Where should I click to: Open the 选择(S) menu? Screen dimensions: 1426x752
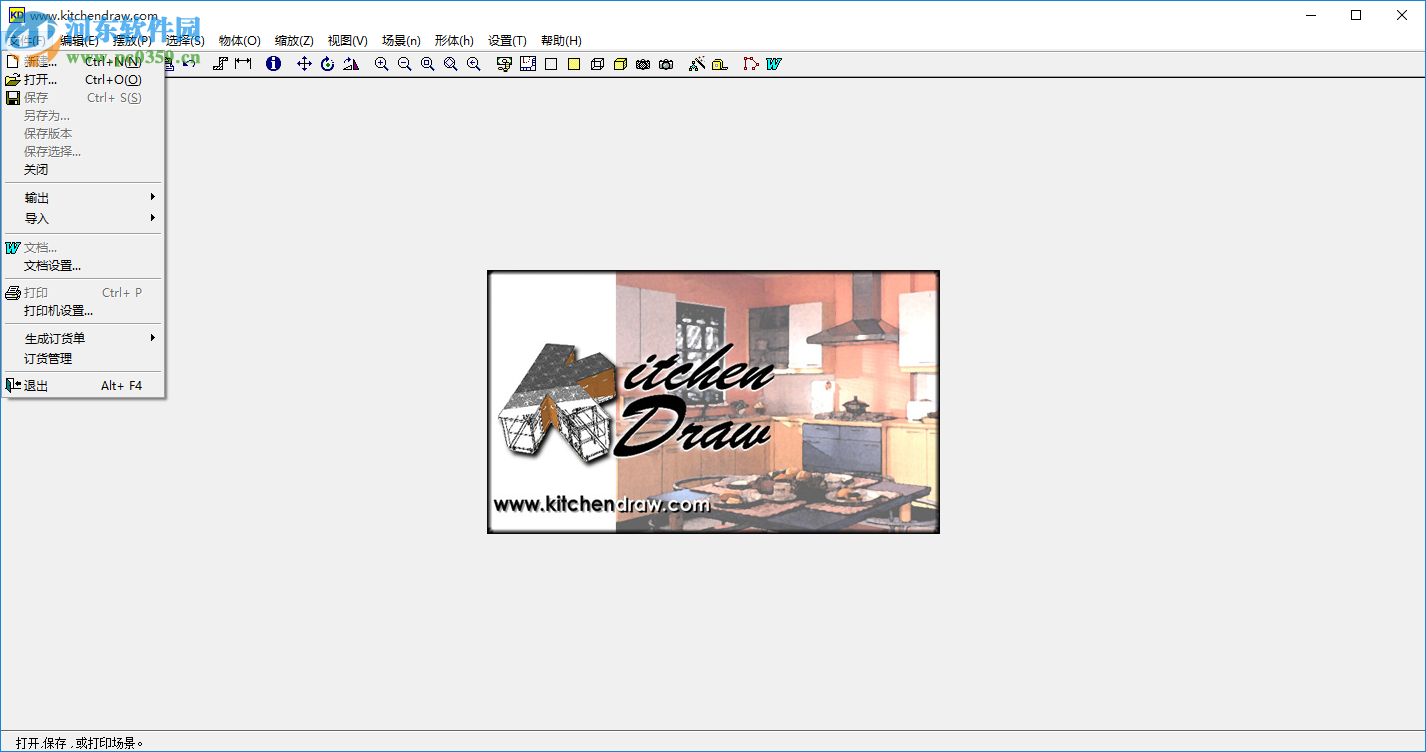coord(185,41)
